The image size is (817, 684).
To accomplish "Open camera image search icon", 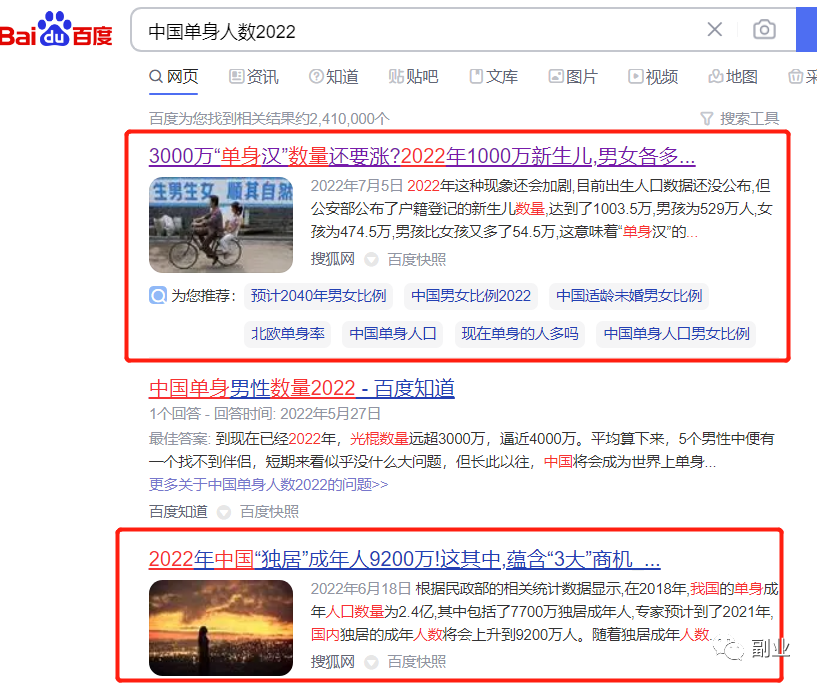I will pyautogui.click(x=764, y=30).
